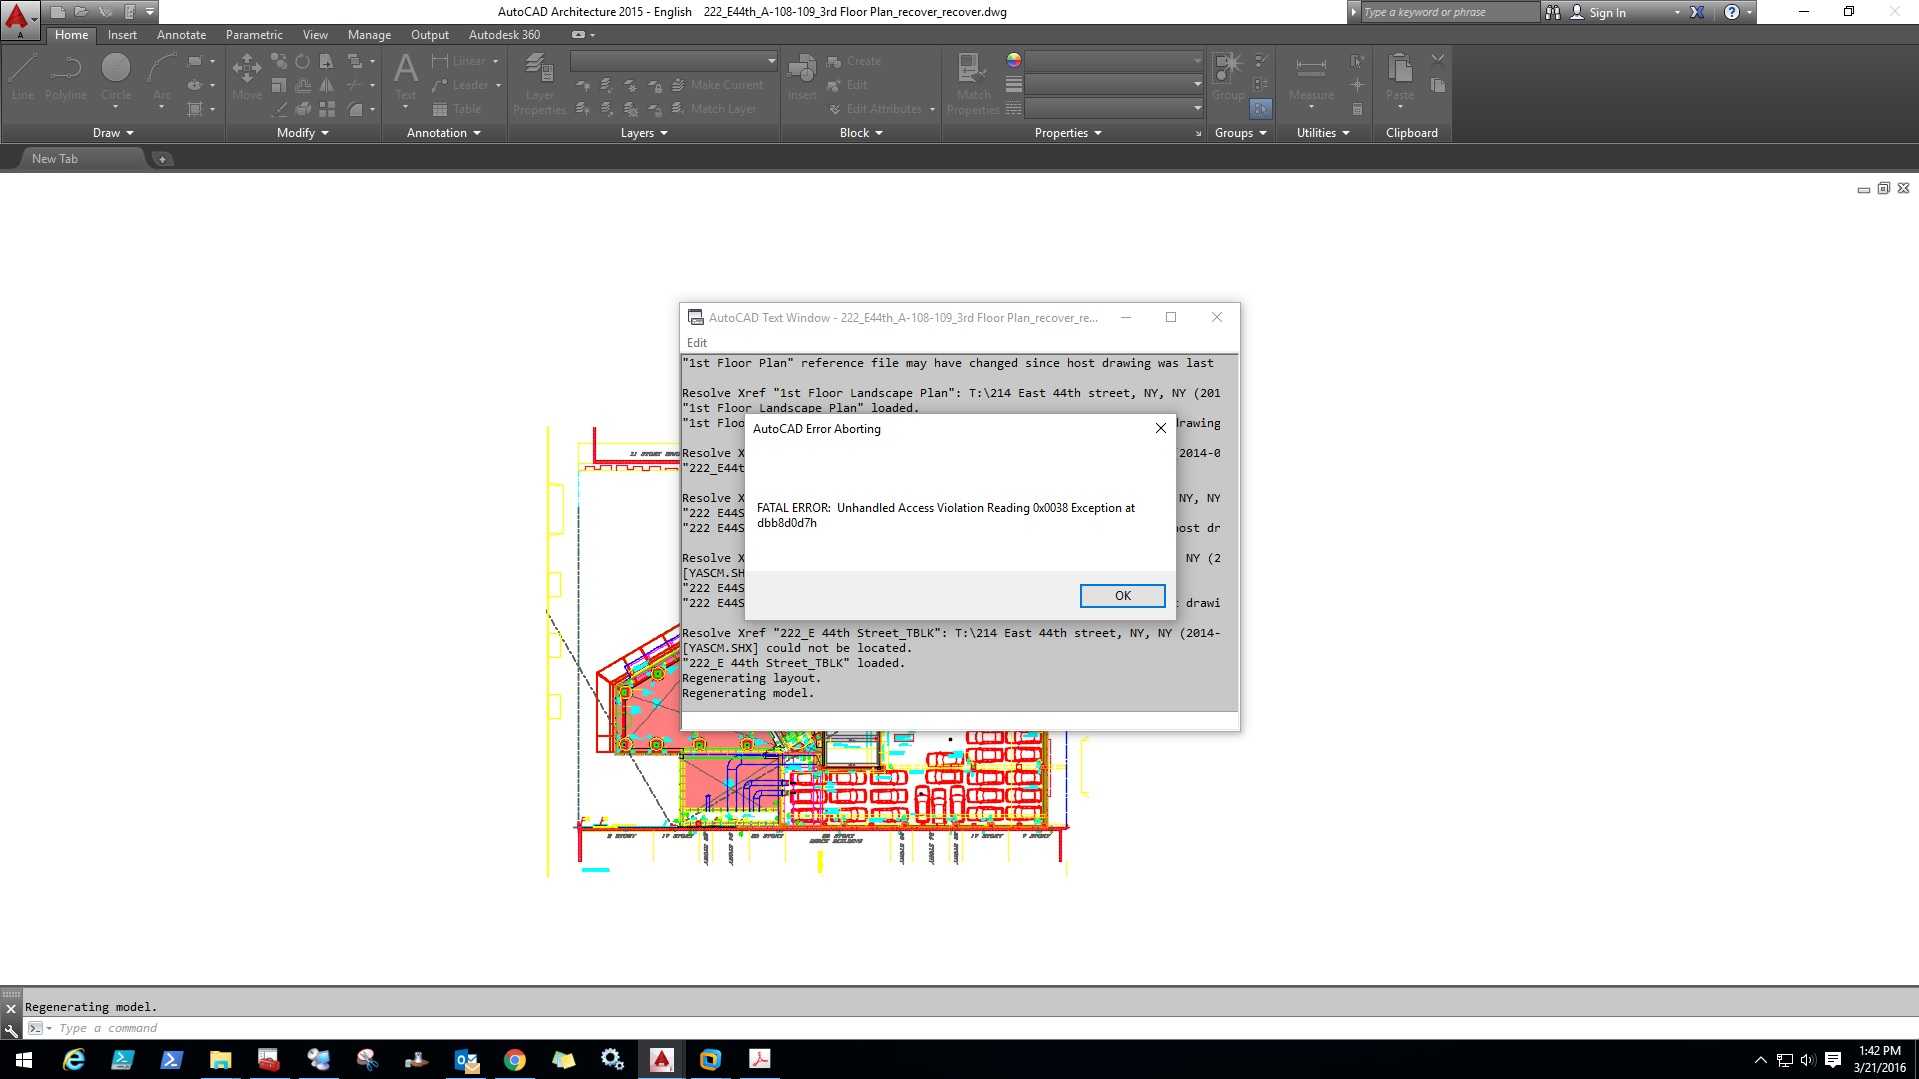The height and width of the screenshot is (1079, 1919).
Task: Expand the Annotation panel
Action: [x=444, y=133]
